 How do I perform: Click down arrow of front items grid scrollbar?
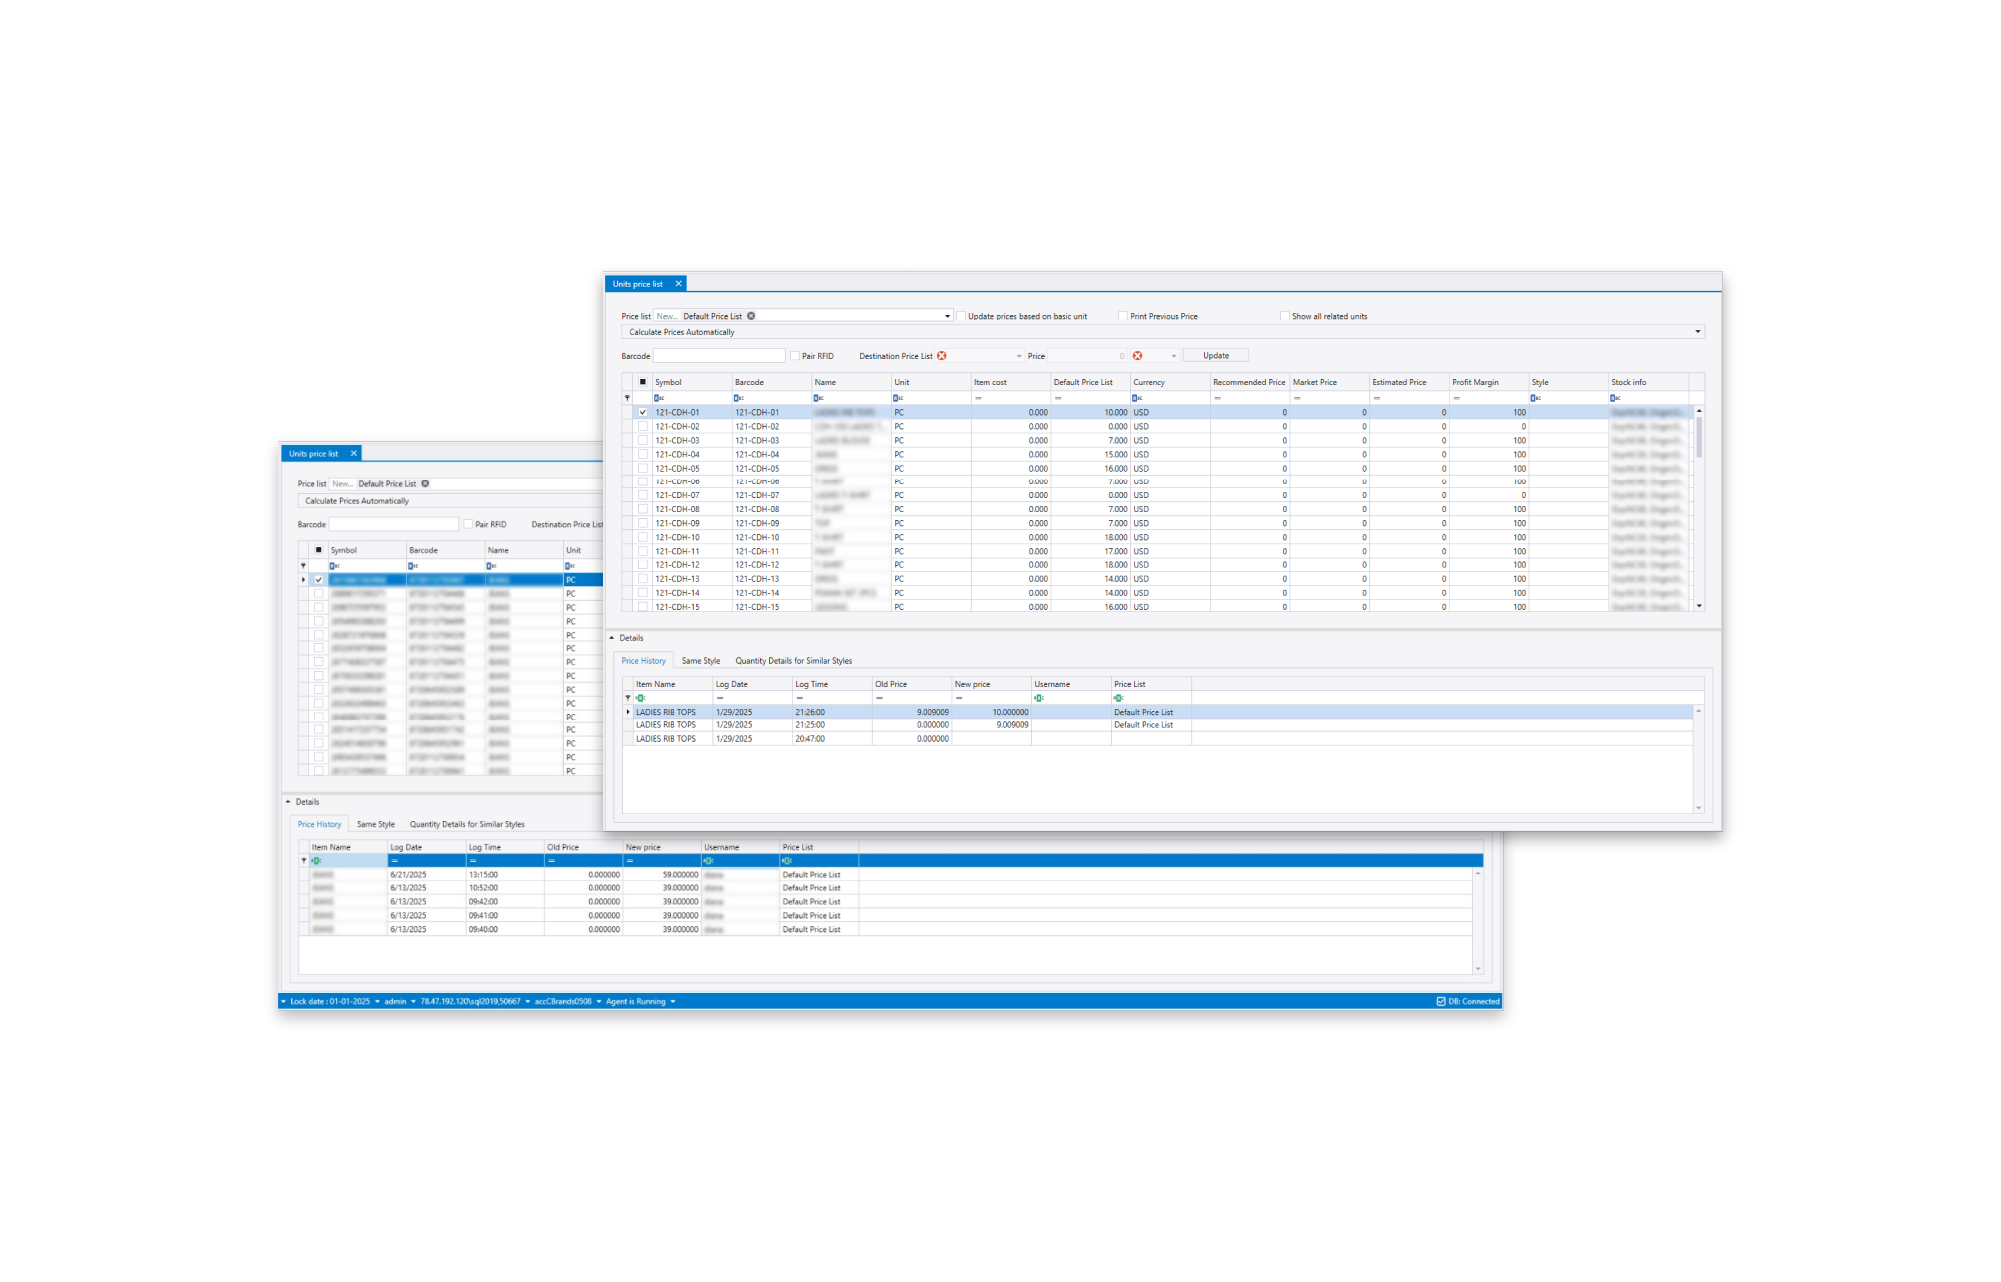coord(1699,606)
